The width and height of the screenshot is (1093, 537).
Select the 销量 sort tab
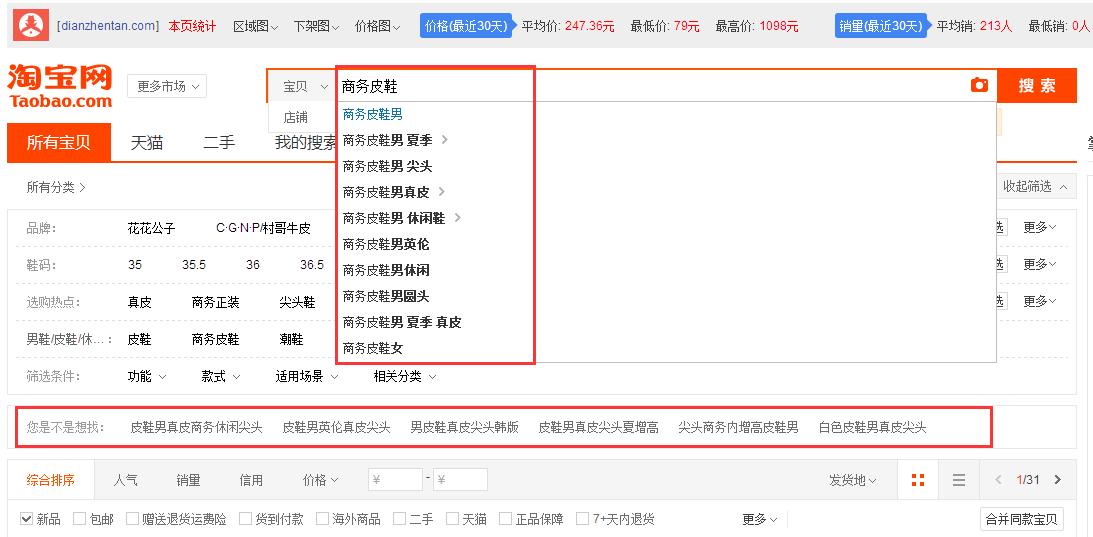(188, 480)
